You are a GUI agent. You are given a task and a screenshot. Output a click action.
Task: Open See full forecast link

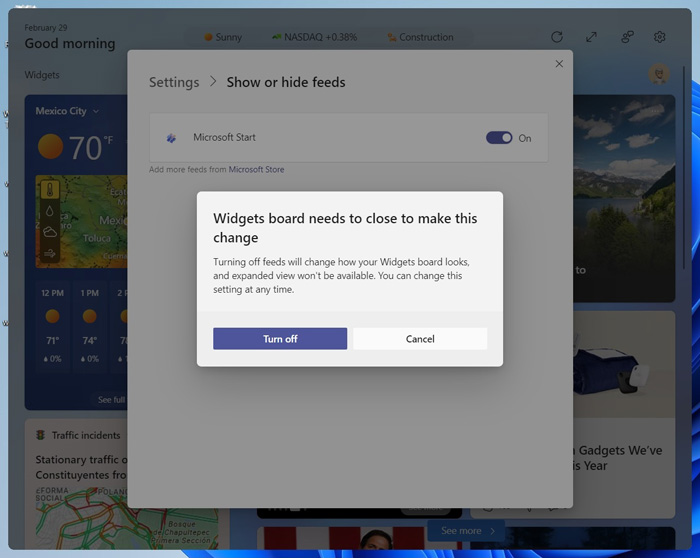point(112,400)
